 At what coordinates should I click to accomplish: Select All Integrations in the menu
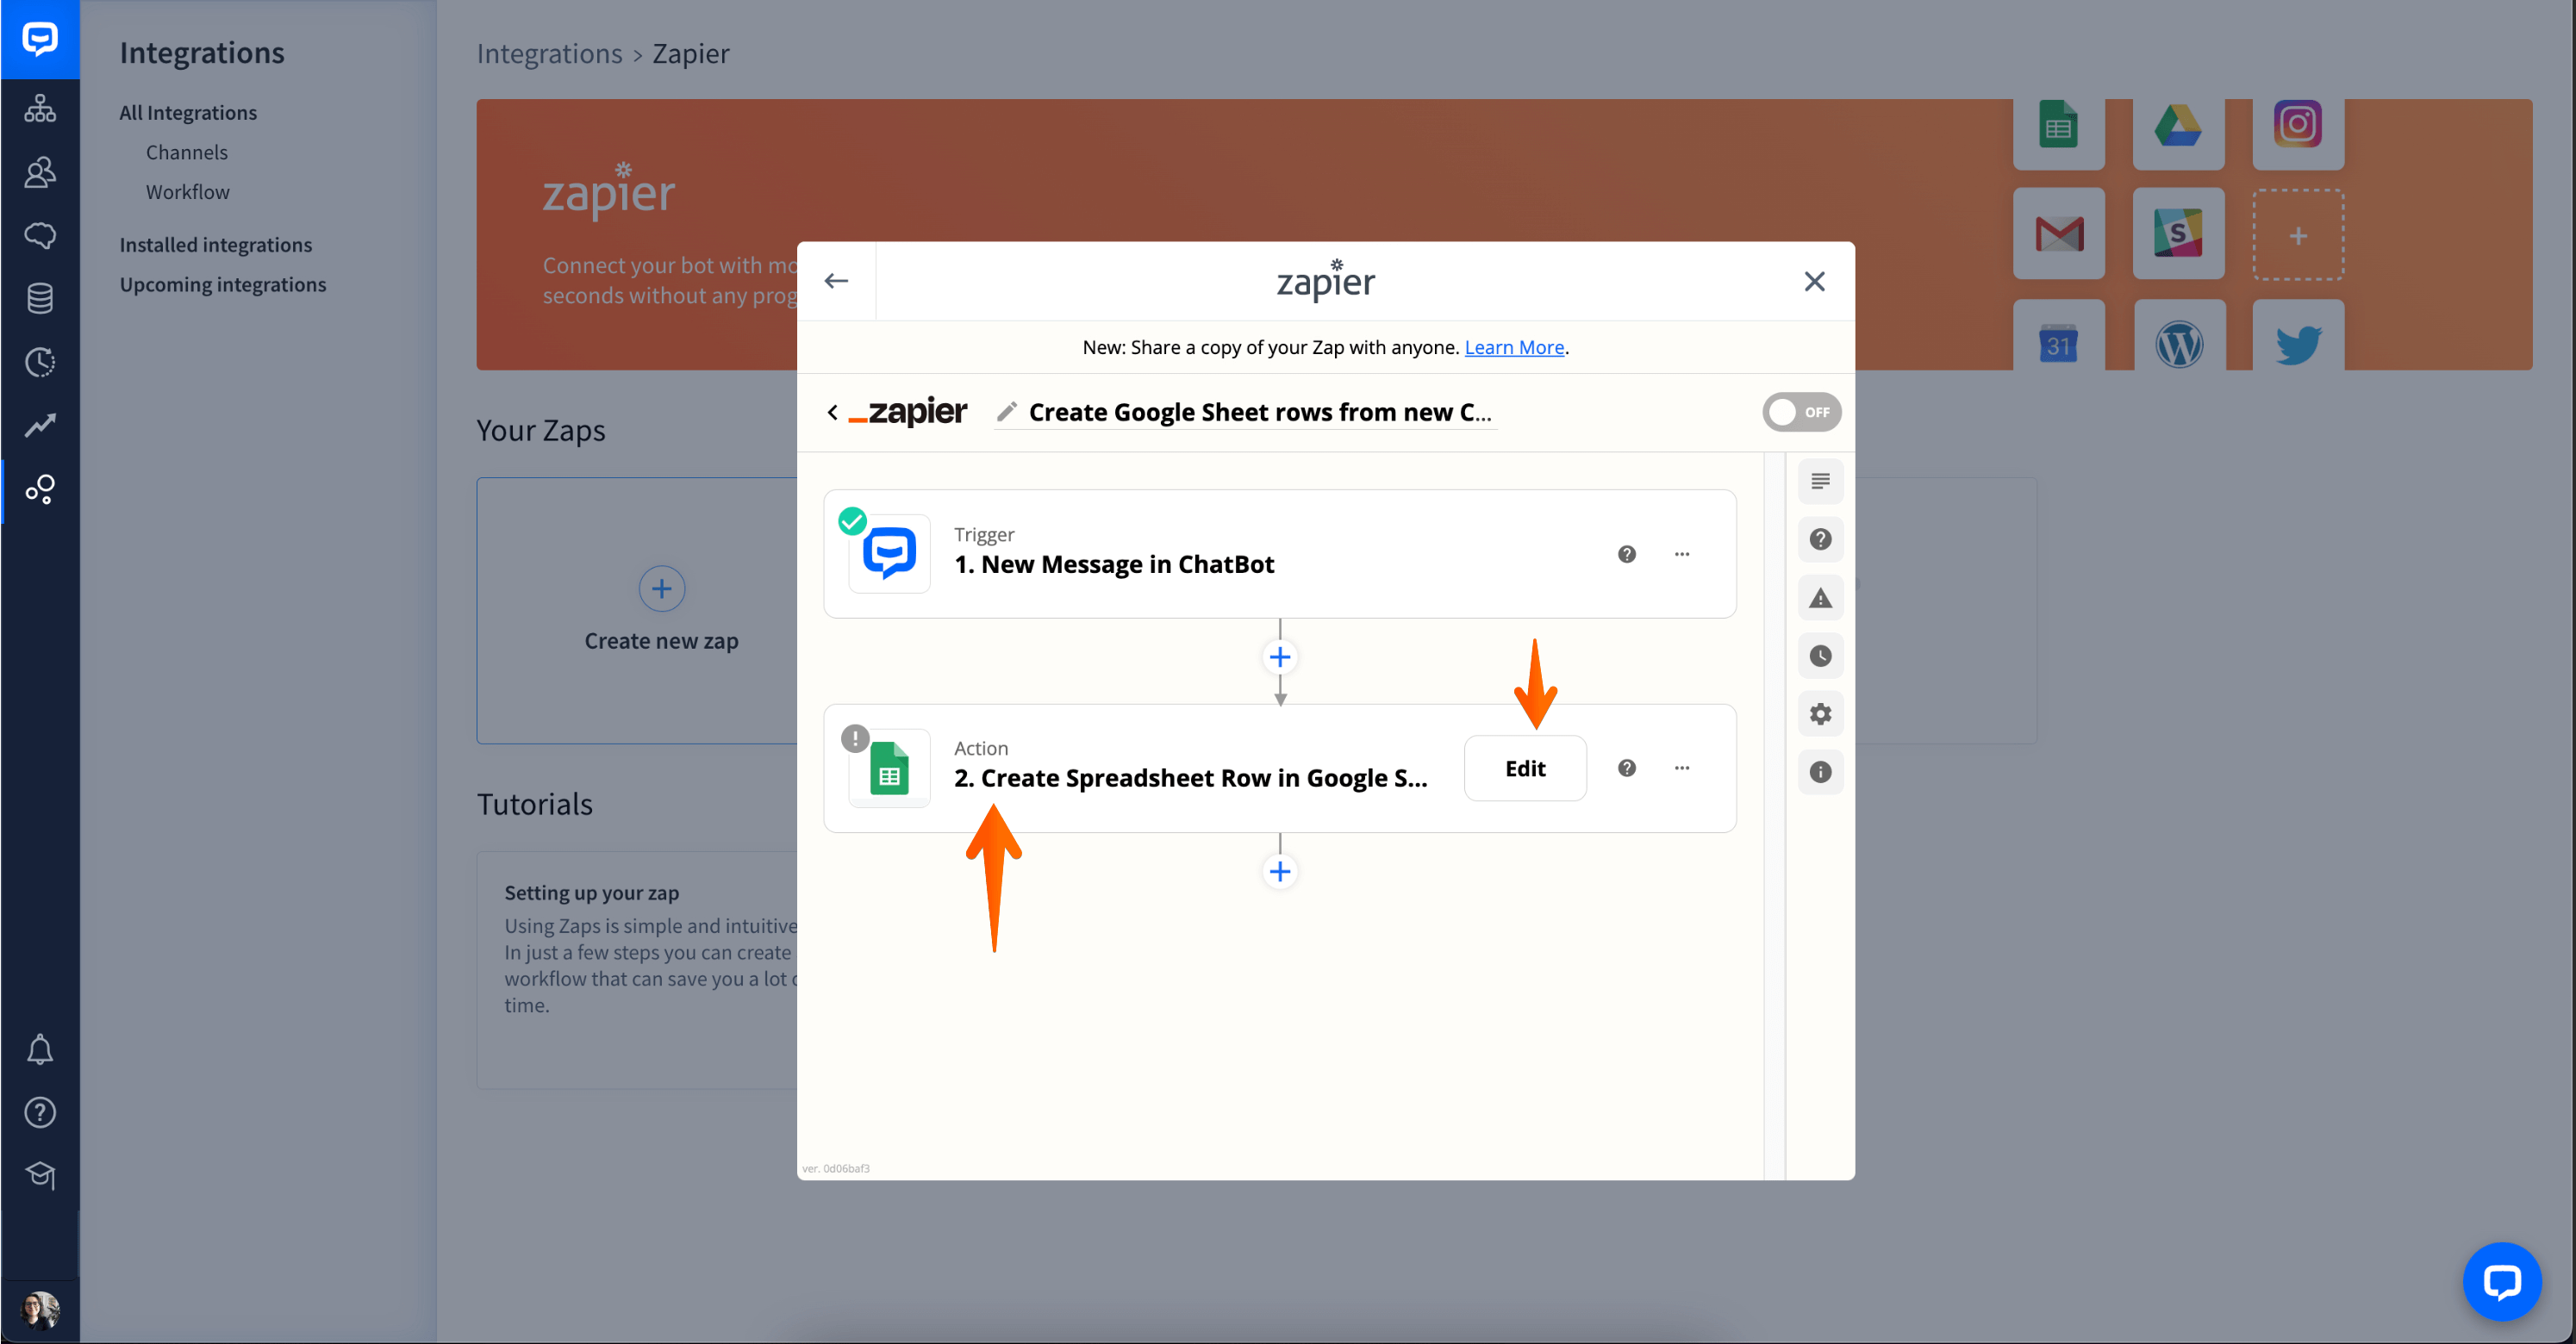pos(188,112)
